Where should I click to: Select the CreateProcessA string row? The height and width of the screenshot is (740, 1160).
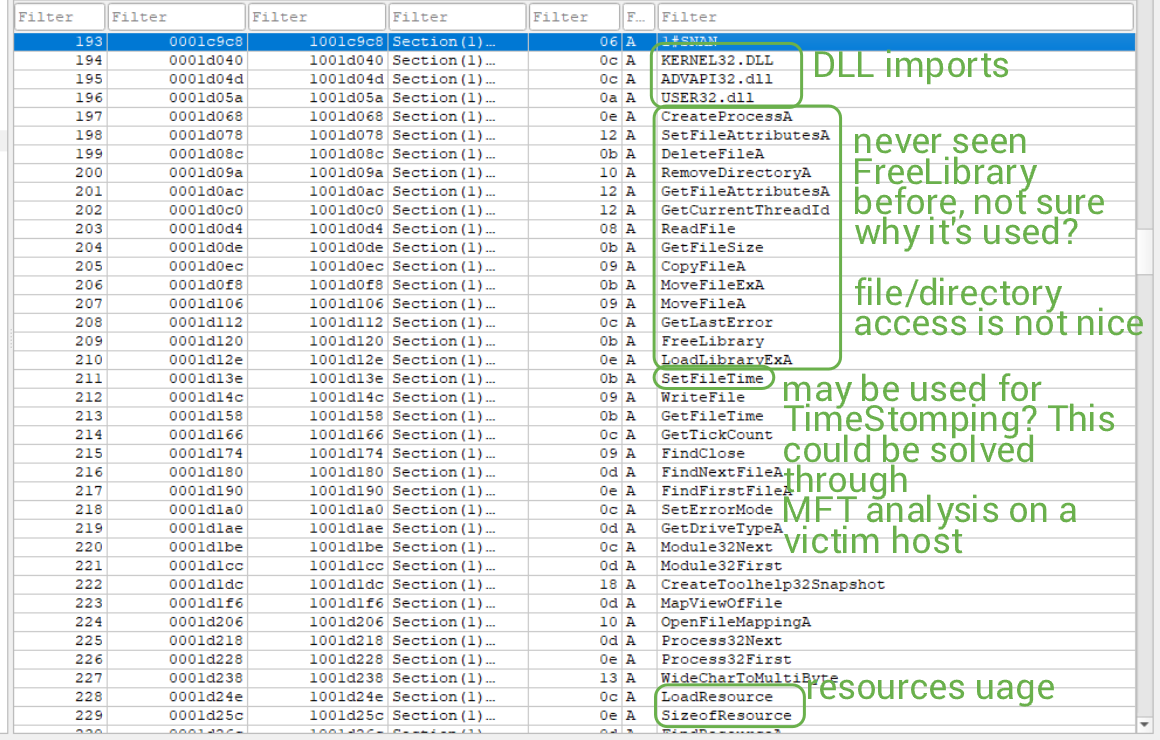tap(712, 117)
